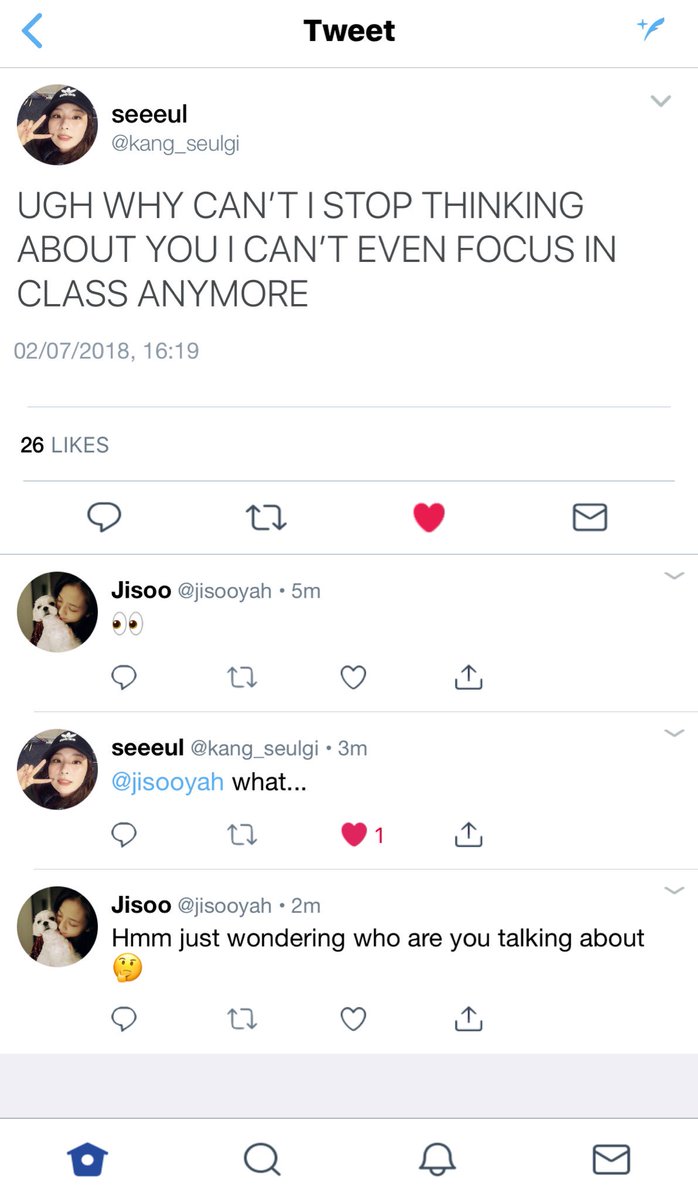Open the options chevron on the main tweet
The height and width of the screenshot is (1200, 698).
(660, 101)
